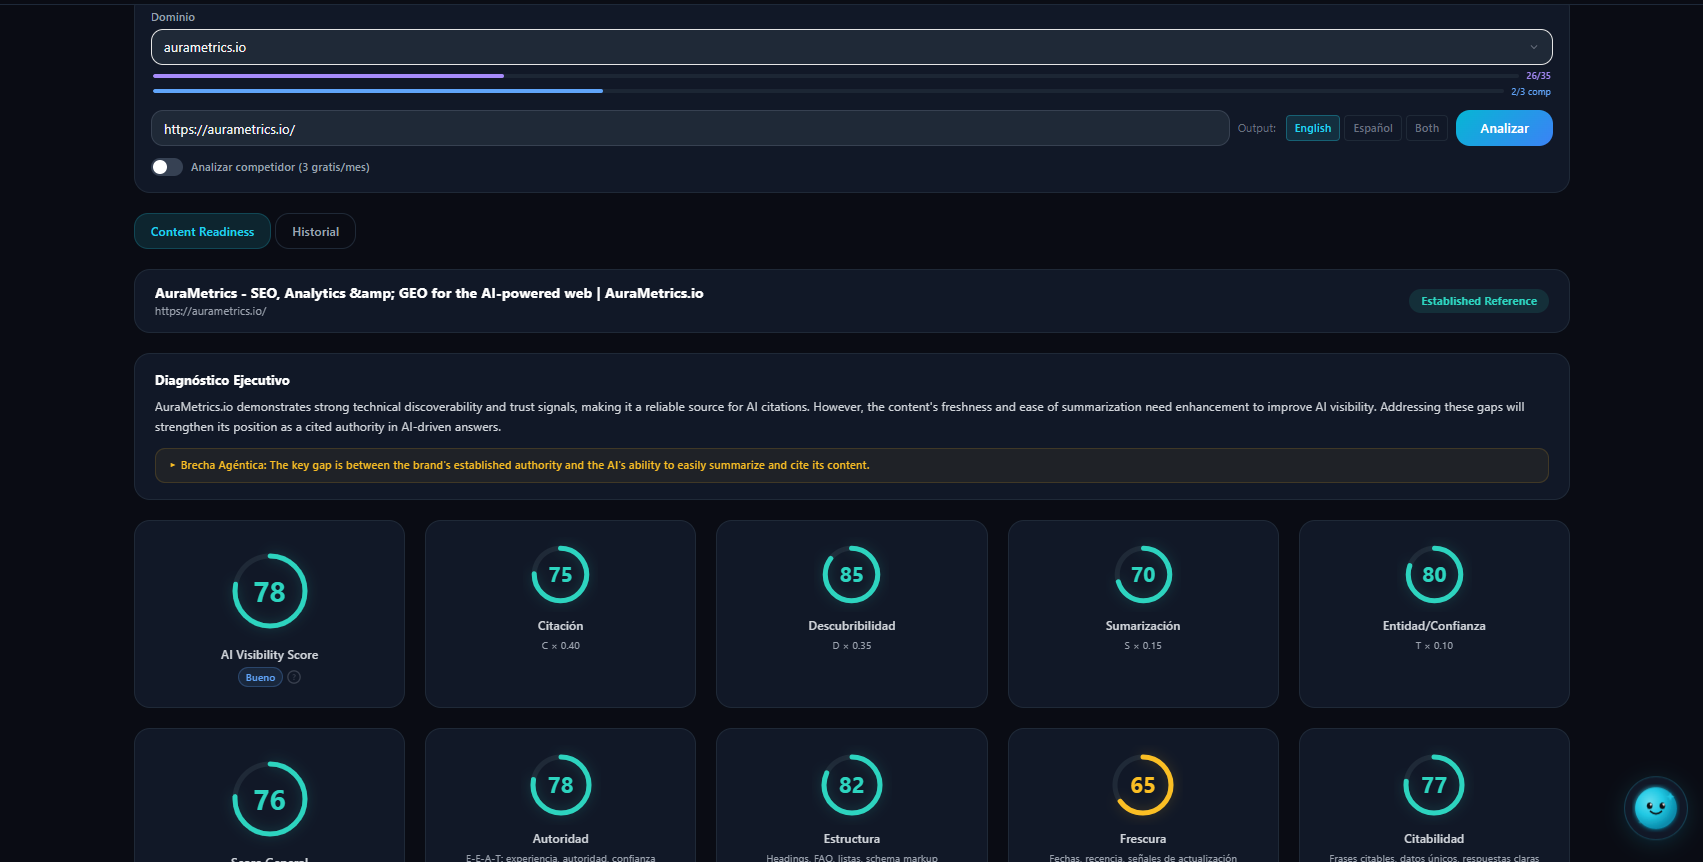The image size is (1703, 862).
Task: Click the 'T × 0.10' weight label
Action: (1434, 646)
